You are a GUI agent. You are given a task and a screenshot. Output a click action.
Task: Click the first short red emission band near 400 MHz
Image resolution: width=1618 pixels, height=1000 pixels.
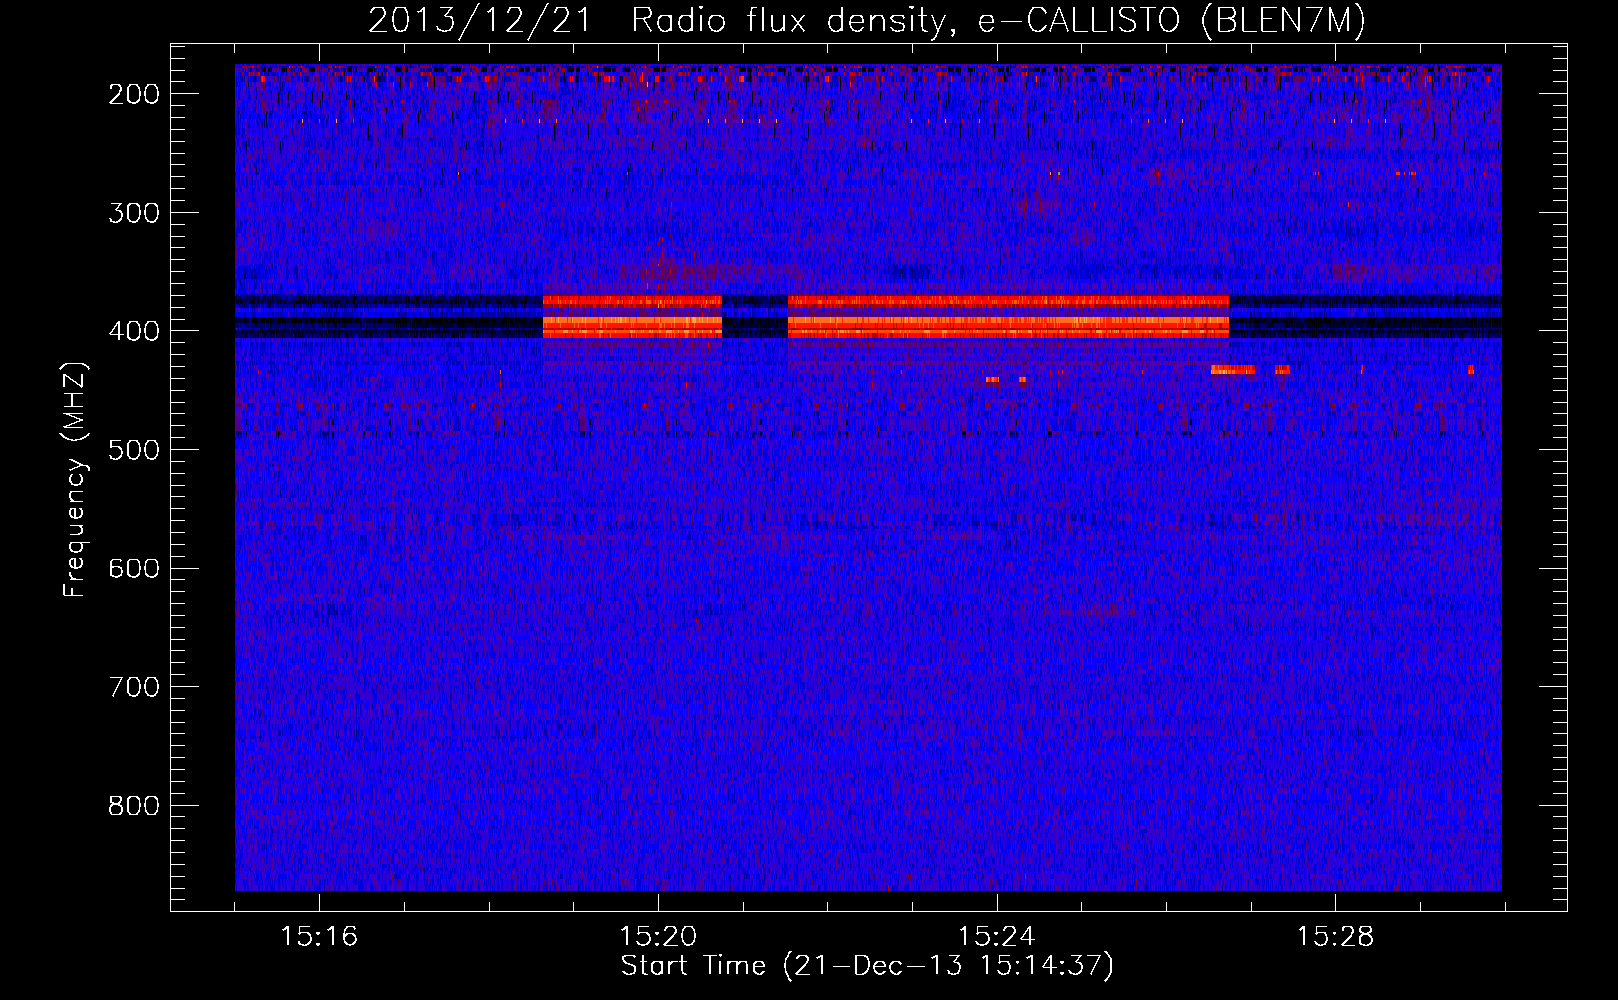[632, 316]
